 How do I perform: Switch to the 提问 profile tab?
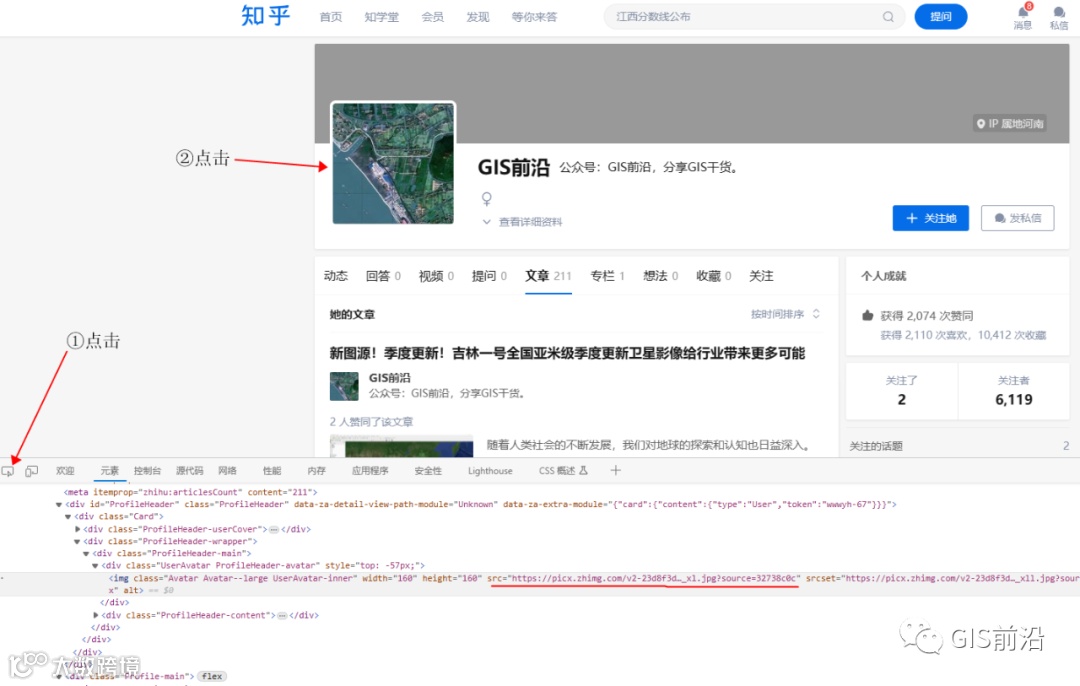point(489,276)
